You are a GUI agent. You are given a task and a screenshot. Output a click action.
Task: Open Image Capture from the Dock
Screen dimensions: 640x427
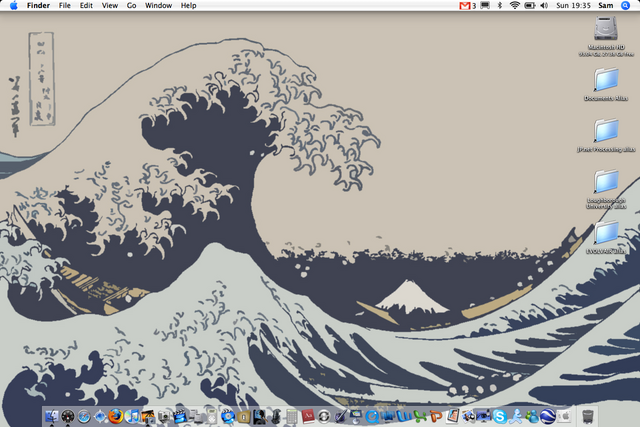click(x=164, y=416)
